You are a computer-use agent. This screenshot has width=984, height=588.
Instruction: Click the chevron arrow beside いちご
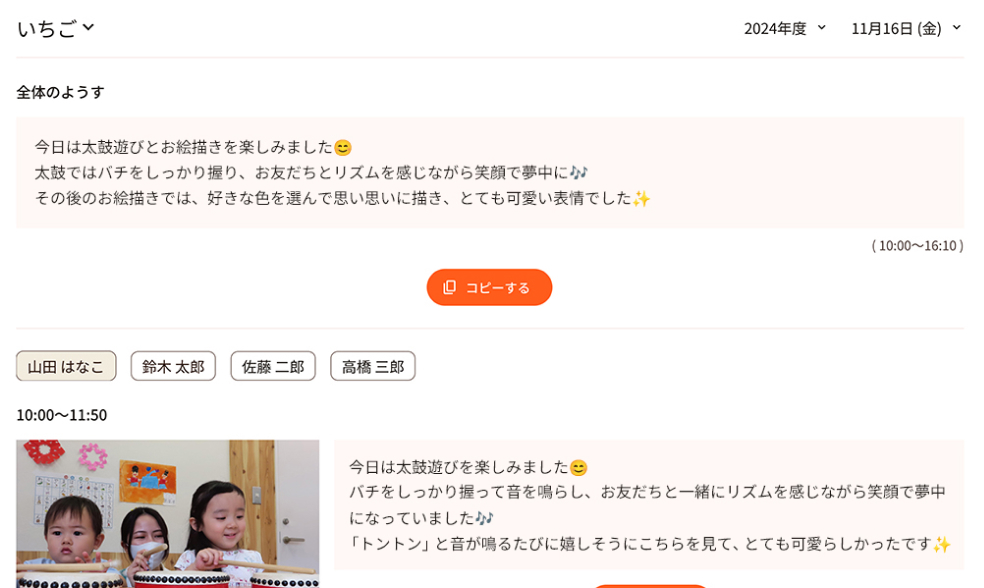(88, 27)
